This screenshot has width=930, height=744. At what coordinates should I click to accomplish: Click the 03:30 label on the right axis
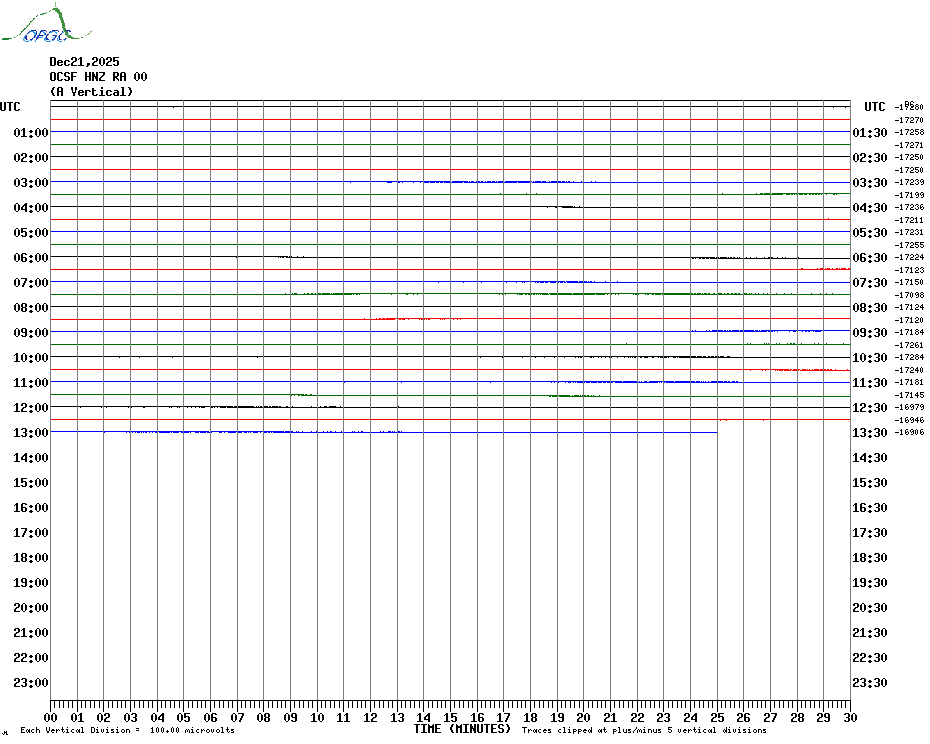pyautogui.click(x=868, y=182)
